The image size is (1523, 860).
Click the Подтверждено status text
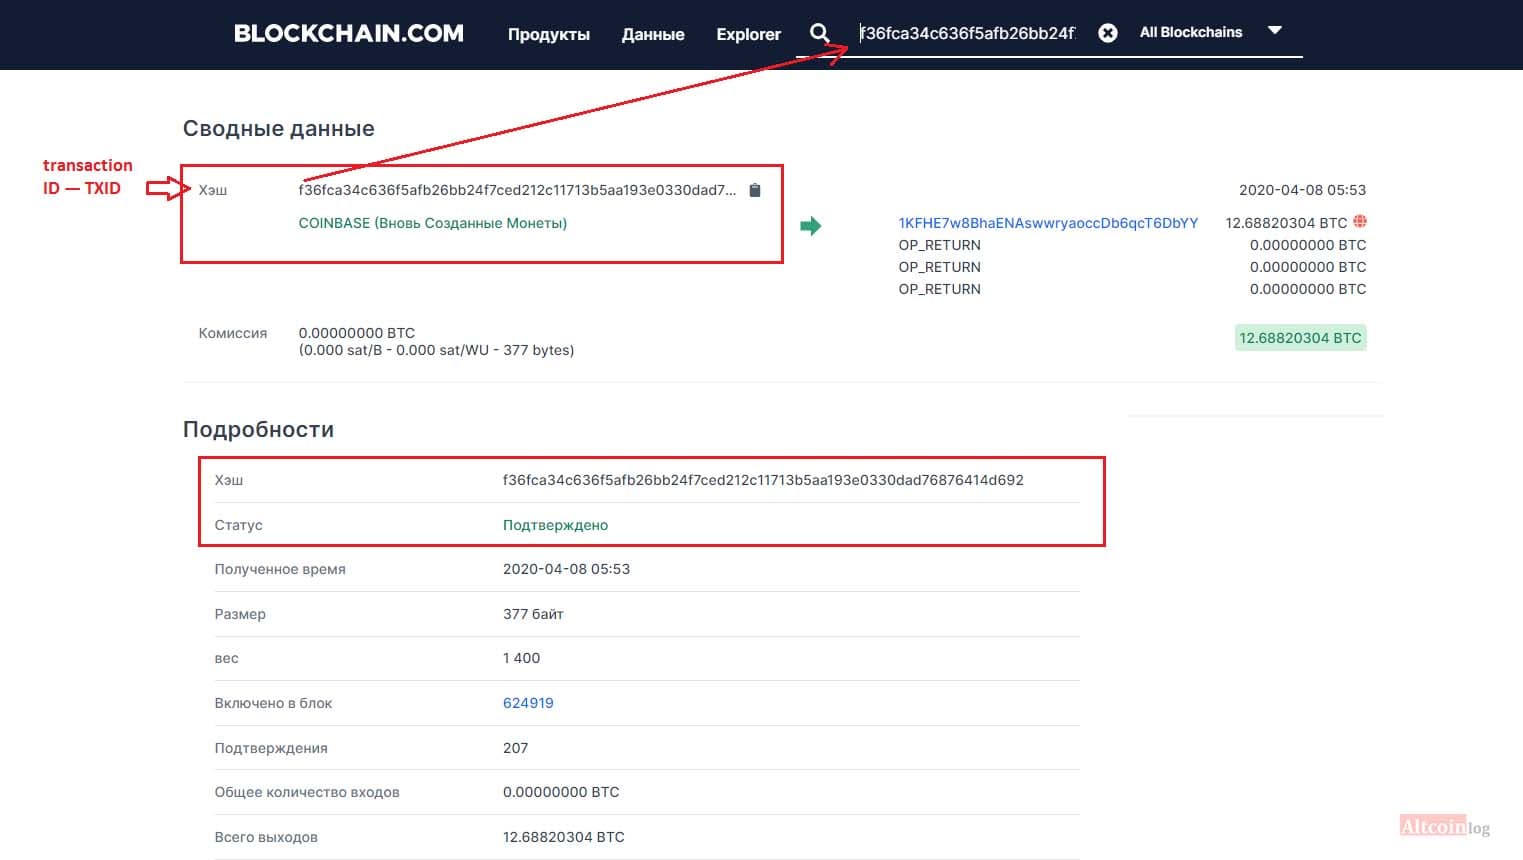[555, 525]
